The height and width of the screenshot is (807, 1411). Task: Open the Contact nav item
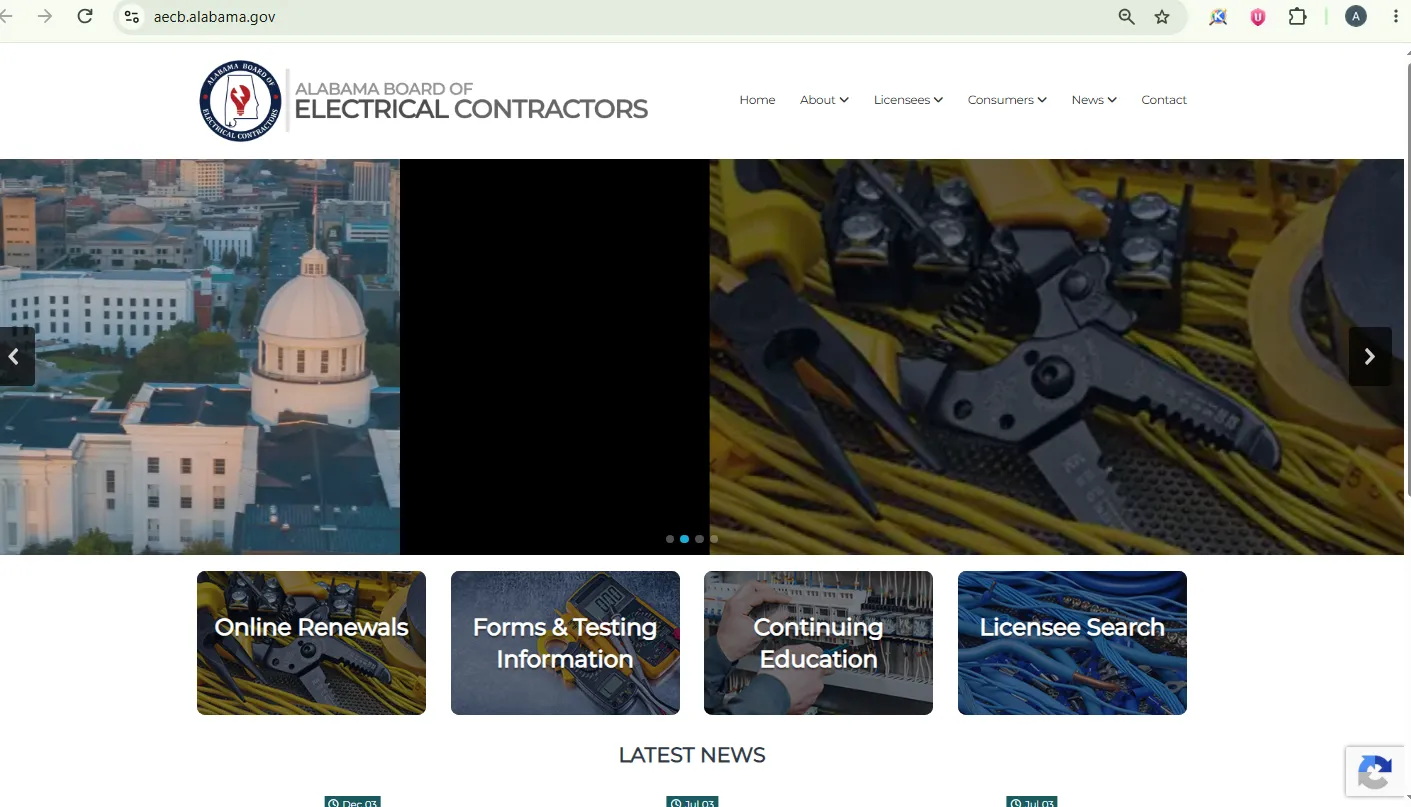pos(1164,100)
